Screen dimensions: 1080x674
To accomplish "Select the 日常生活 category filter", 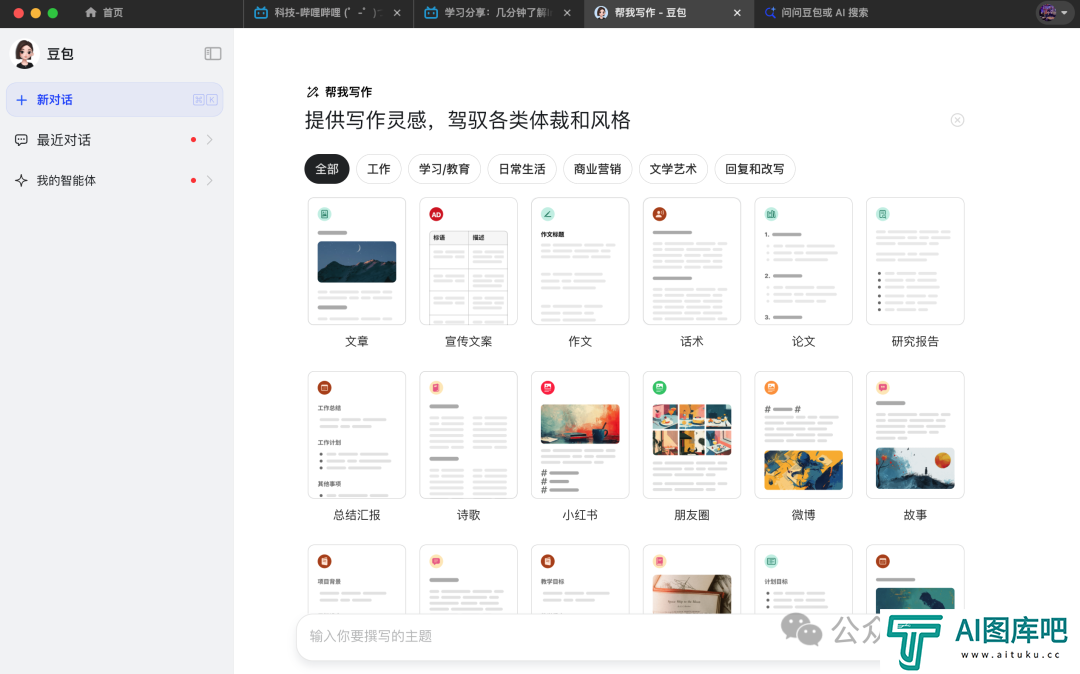I will coord(522,169).
